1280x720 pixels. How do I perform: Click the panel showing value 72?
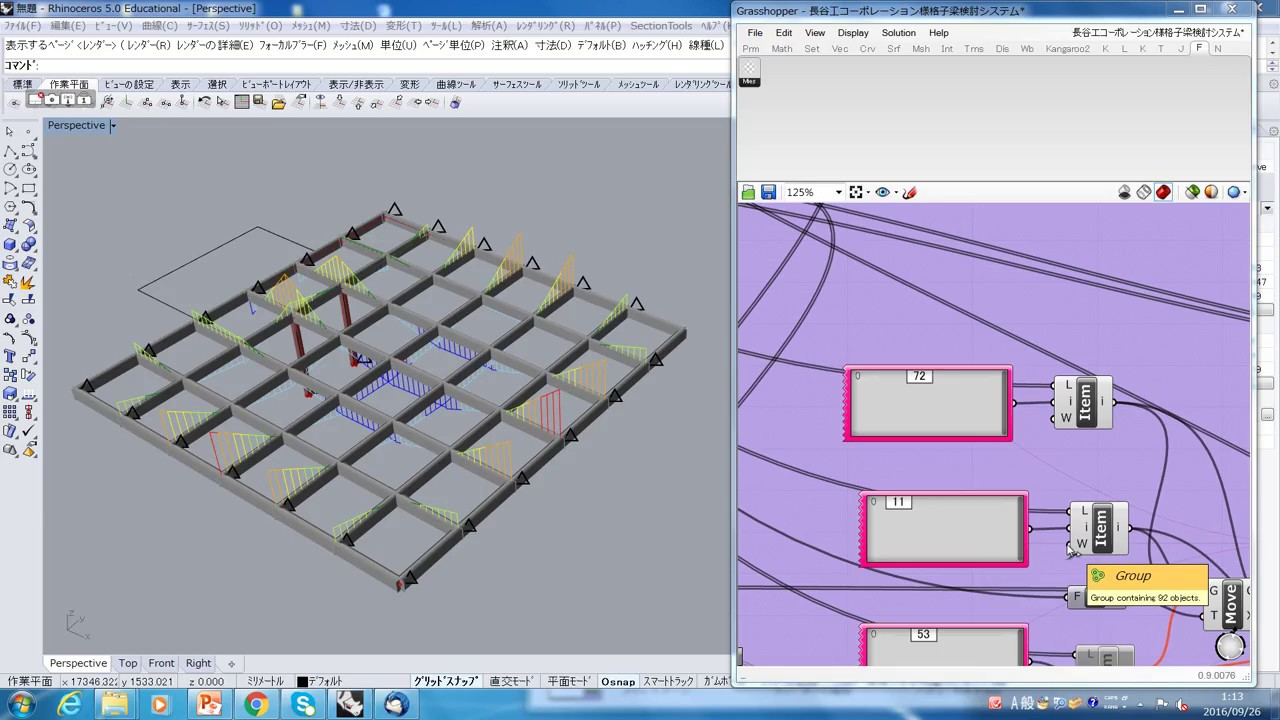pos(928,403)
